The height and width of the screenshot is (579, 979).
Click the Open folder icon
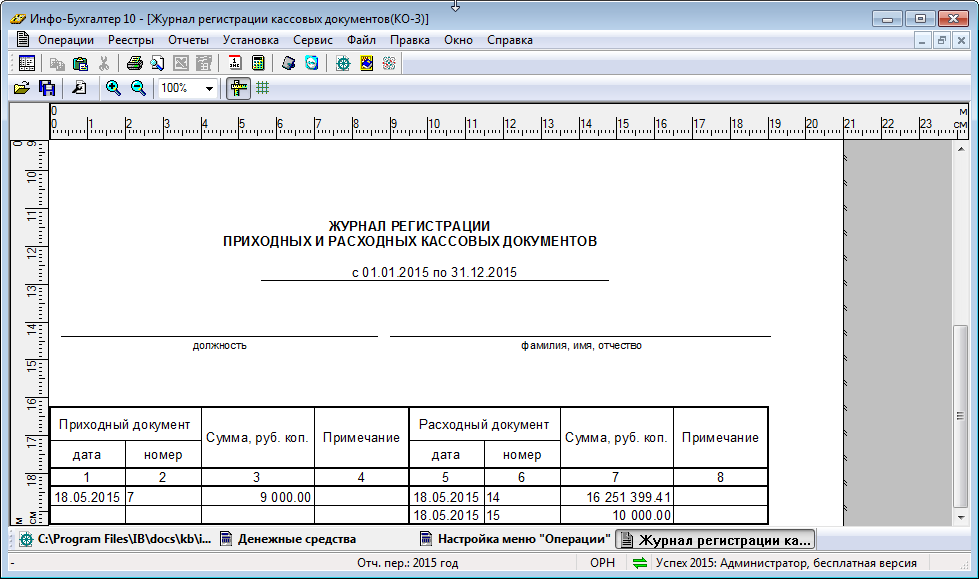(x=21, y=88)
